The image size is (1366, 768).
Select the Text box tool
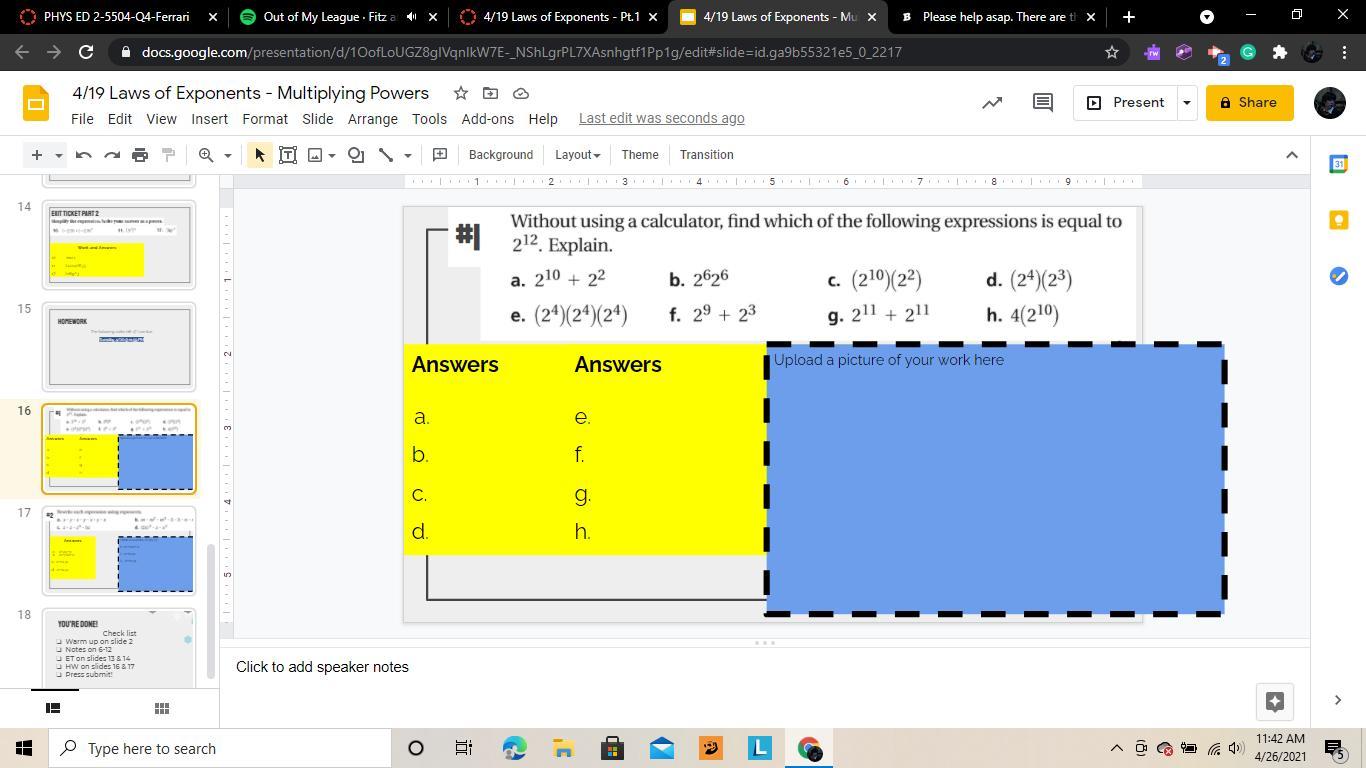(x=287, y=155)
